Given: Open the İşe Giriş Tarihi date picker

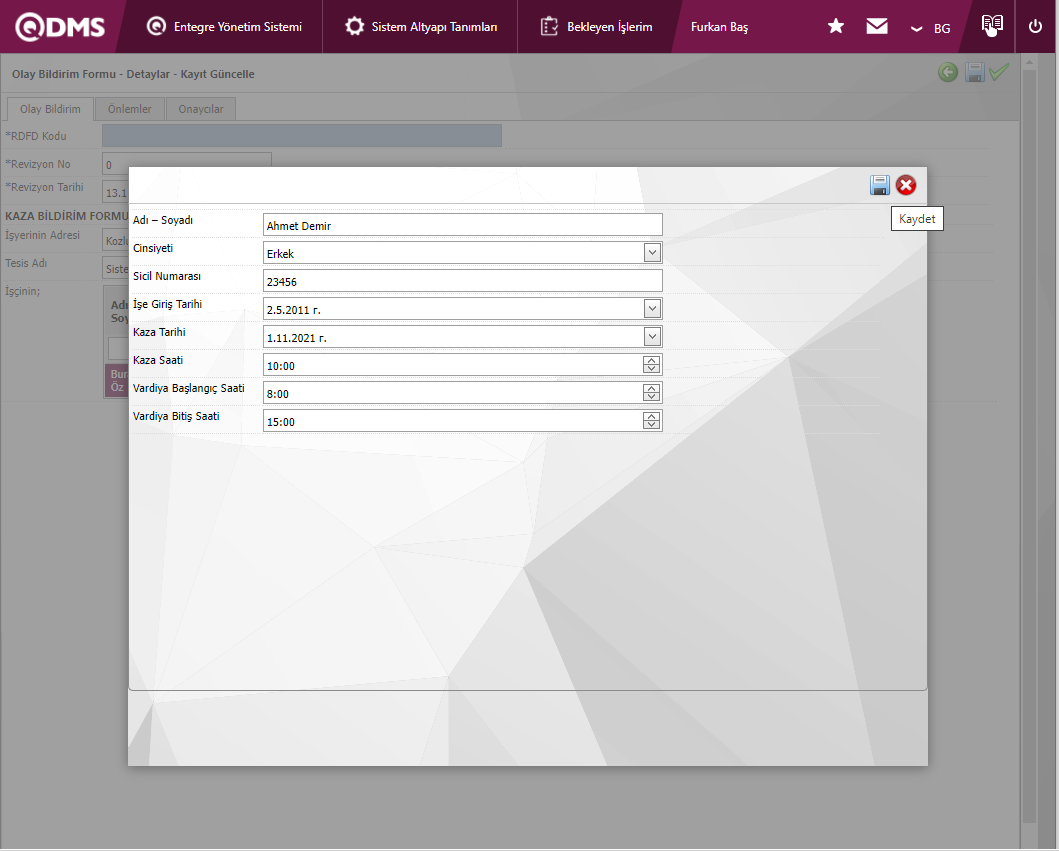Looking at the screenshot, I should coord(652,309).
